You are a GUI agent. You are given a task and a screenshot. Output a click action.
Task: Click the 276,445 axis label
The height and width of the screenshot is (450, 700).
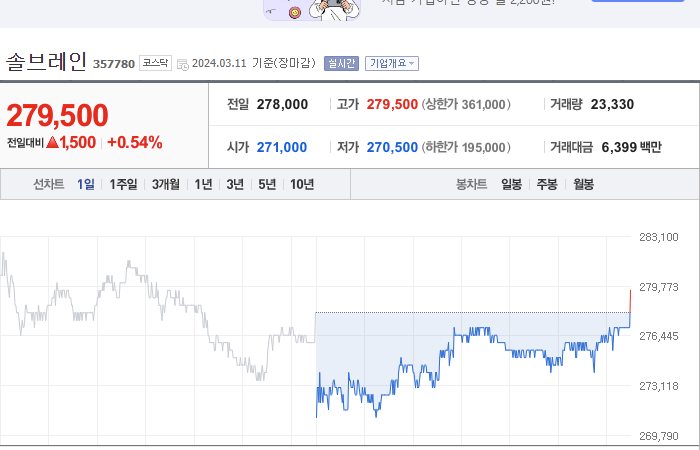pos(658,336)
